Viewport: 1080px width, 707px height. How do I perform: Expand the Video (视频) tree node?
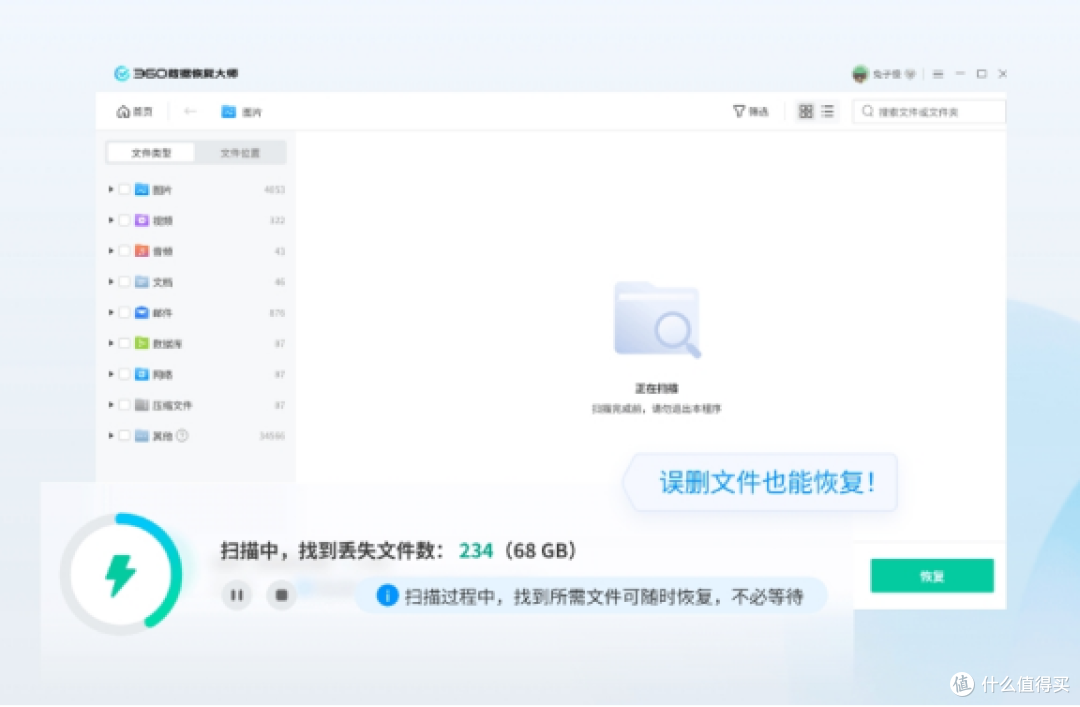tap(110, 221)
